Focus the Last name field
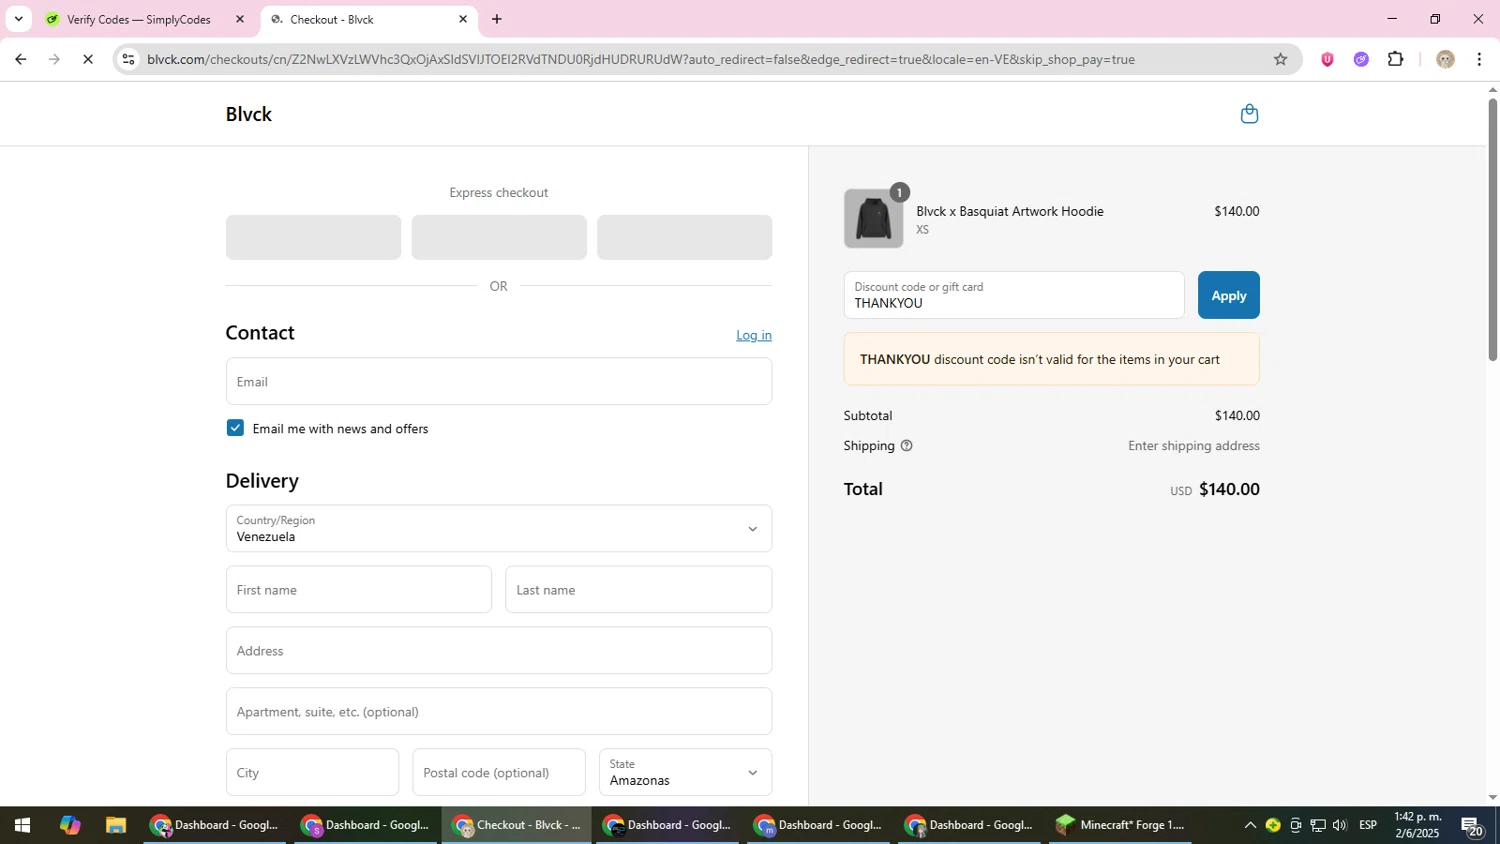The width and height of the screenshot is (1500, 844). click(638, 589)
